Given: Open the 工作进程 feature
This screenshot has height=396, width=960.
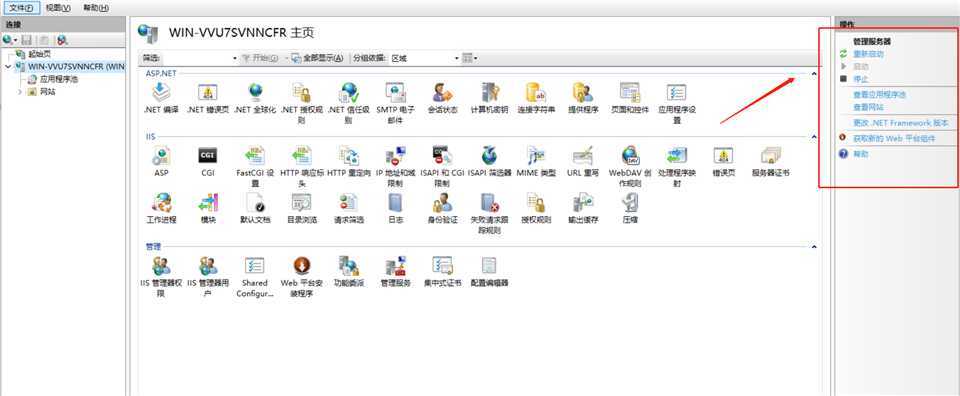Looking at the screenshot, I should [x=161, y=208].
